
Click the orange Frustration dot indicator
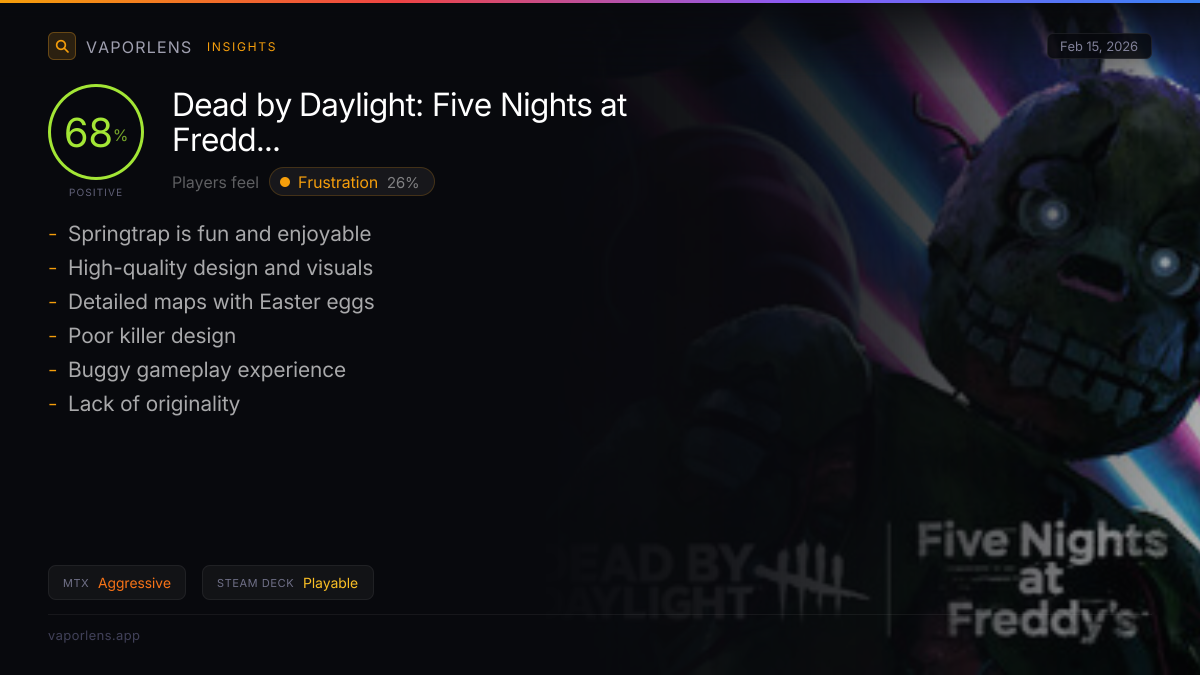click(x=285, y=182)
